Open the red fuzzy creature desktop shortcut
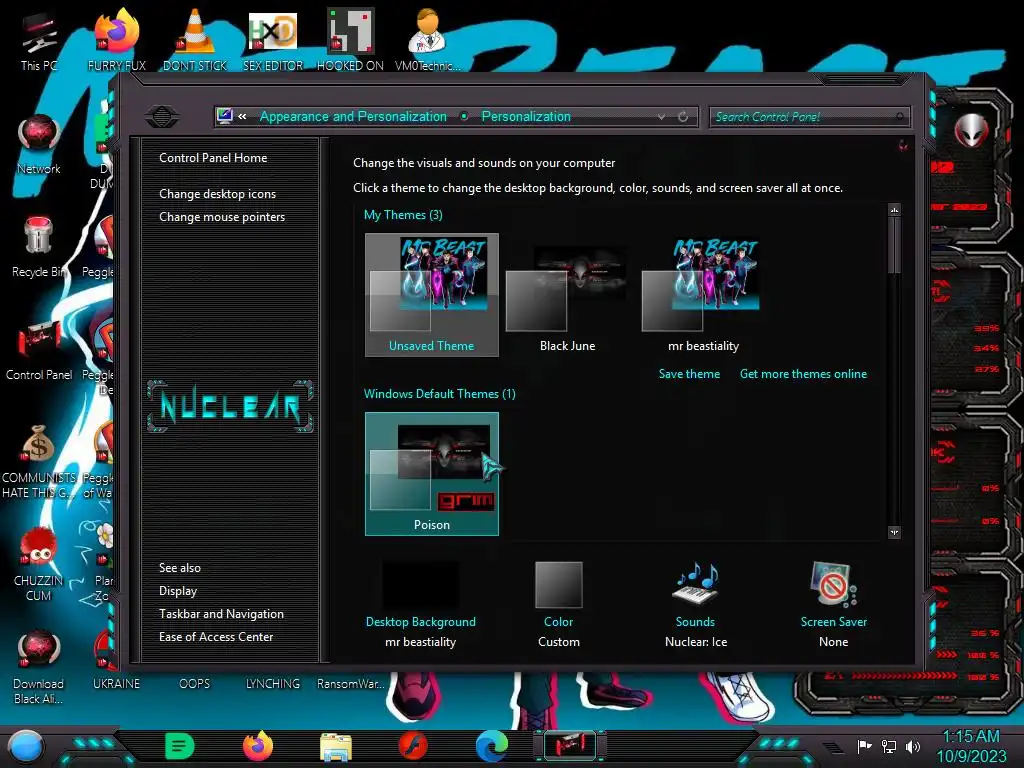The height and width of the screenshot is (768, 1024). (39, 564)
